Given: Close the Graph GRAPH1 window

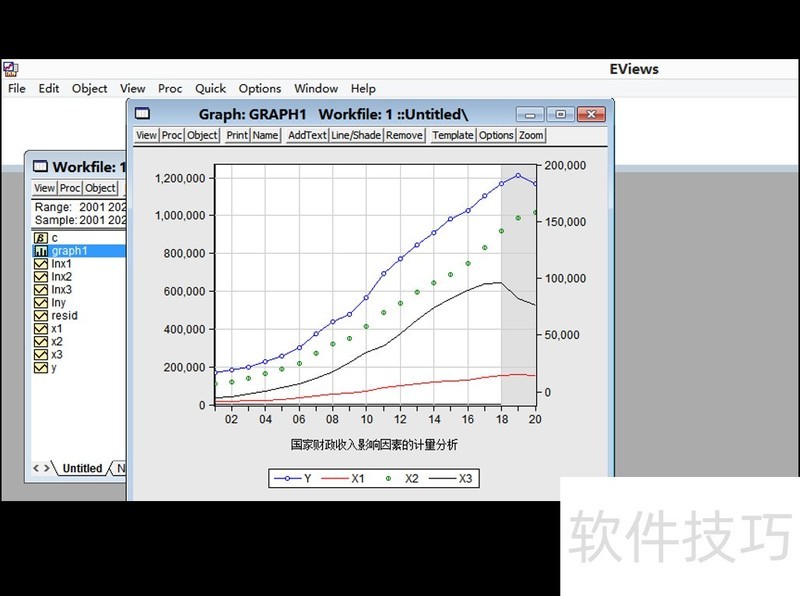Looking at the screenshot, I should pyautogui.click(x=591, y=114).
